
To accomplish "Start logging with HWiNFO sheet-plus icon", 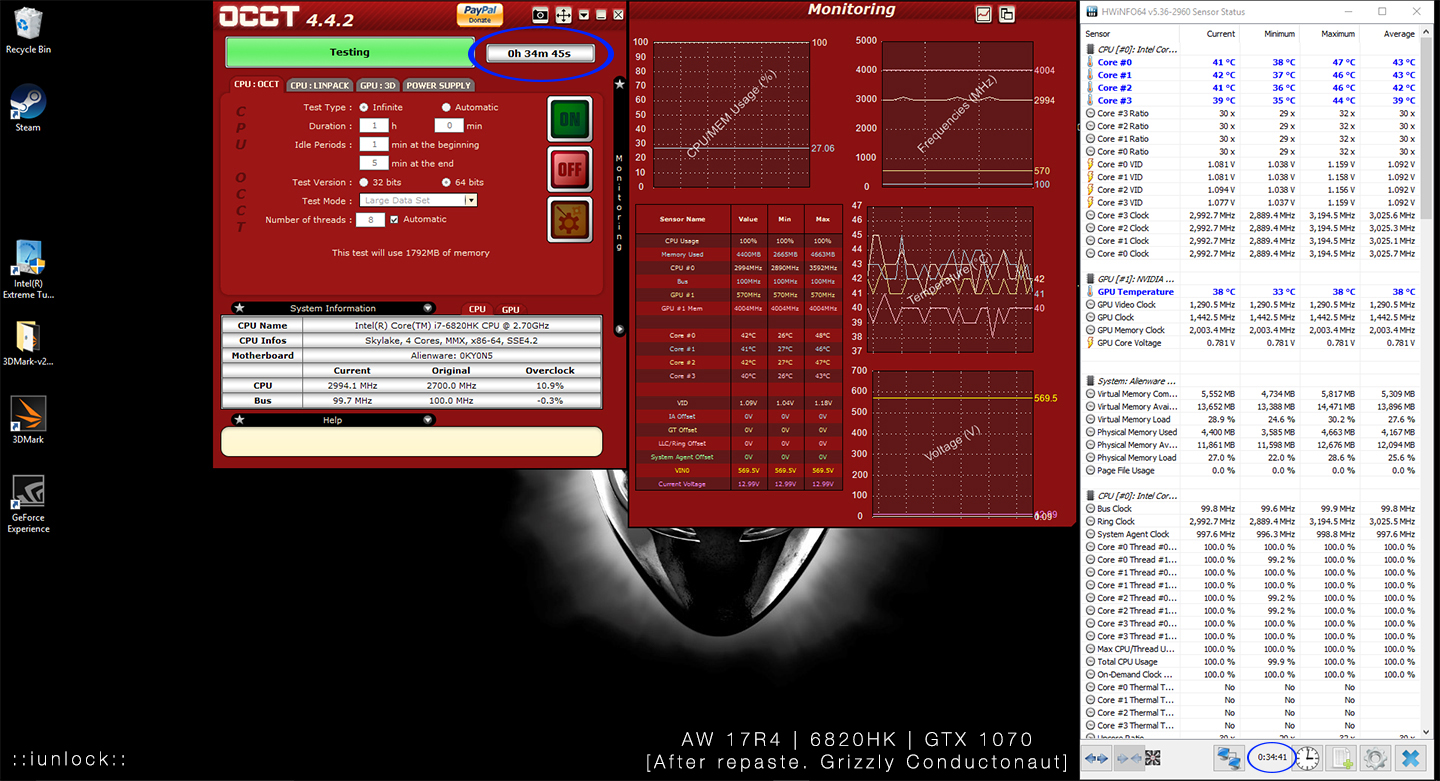I will click(1343, 758).
